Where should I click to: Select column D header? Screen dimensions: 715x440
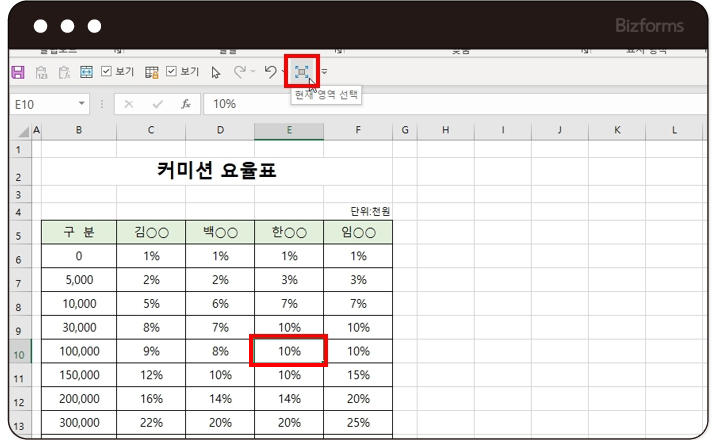point(220,130)
